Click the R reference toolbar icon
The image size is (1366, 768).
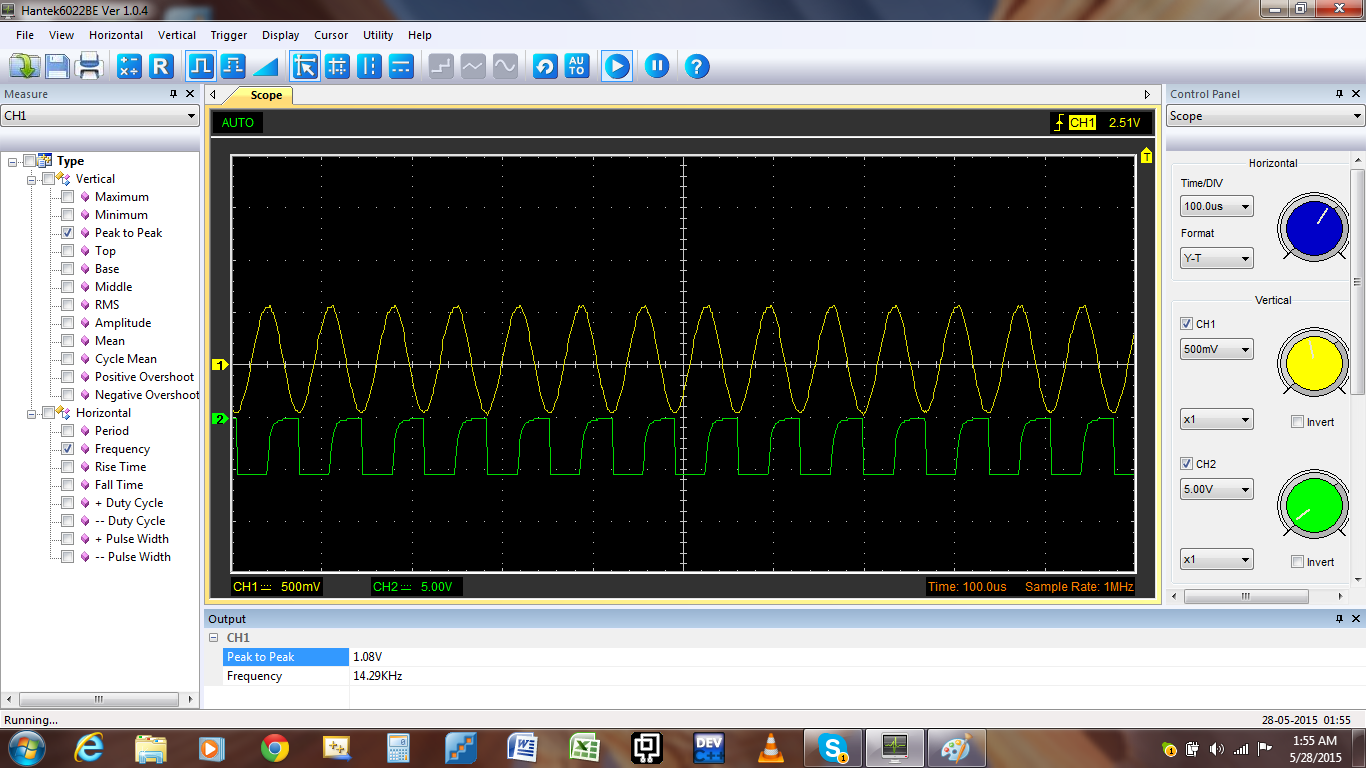click(x=160, y=67)
